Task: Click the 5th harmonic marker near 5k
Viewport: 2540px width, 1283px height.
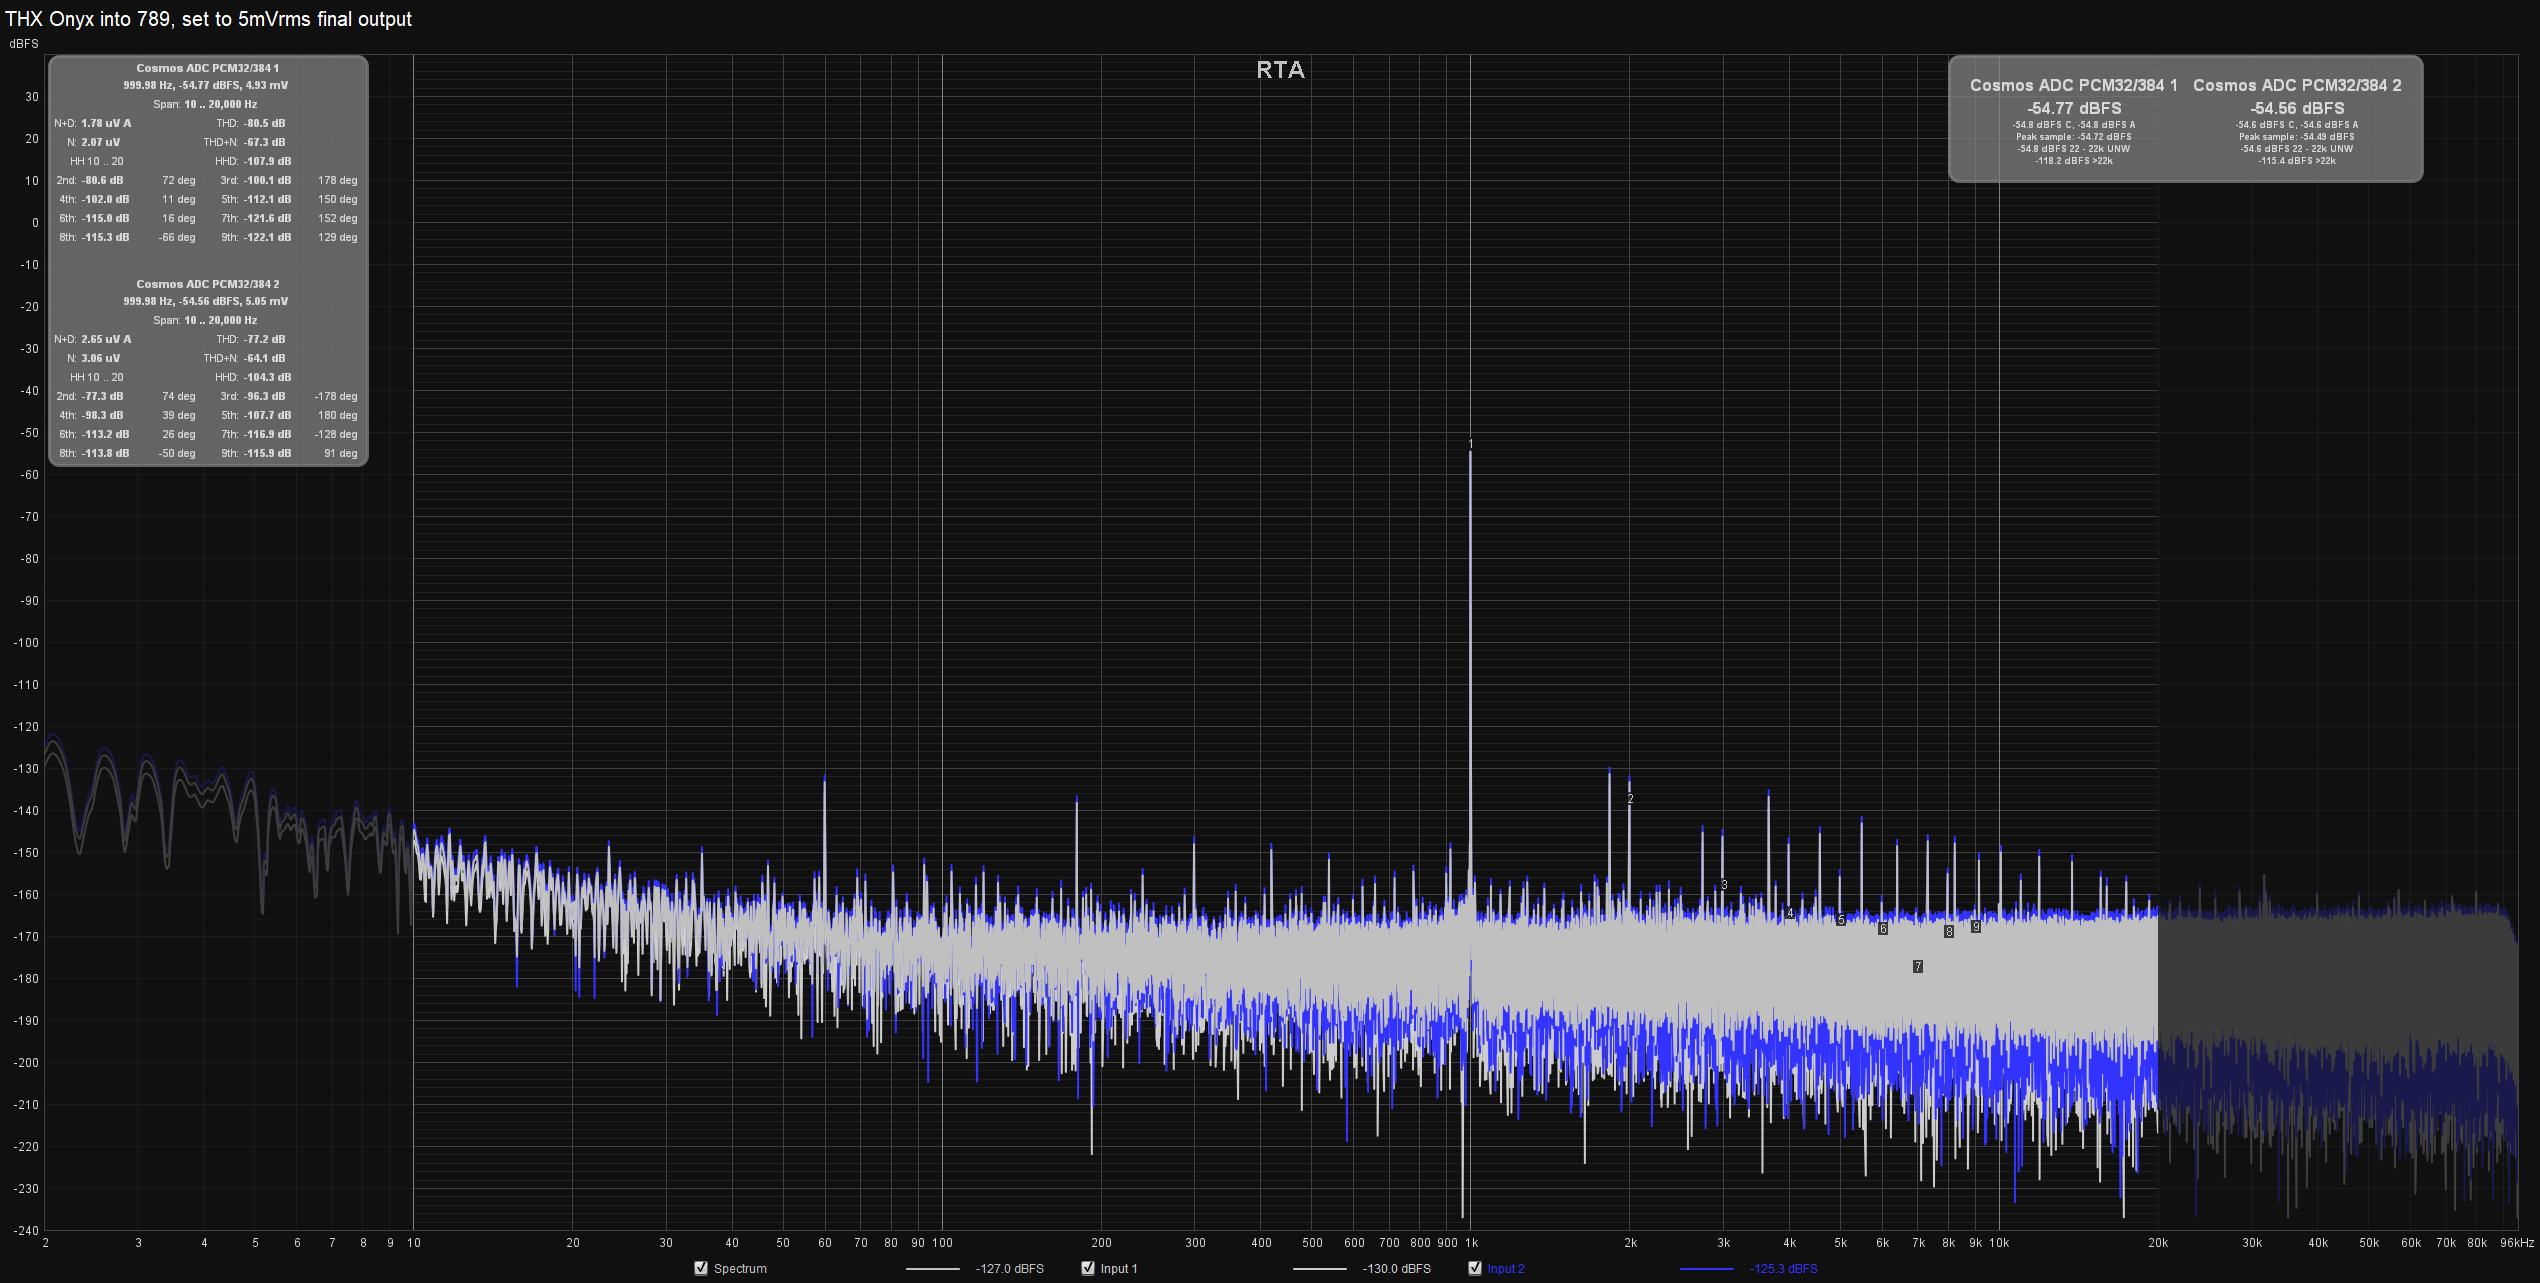Action: pyautogui.click(x=1841, y=920)
